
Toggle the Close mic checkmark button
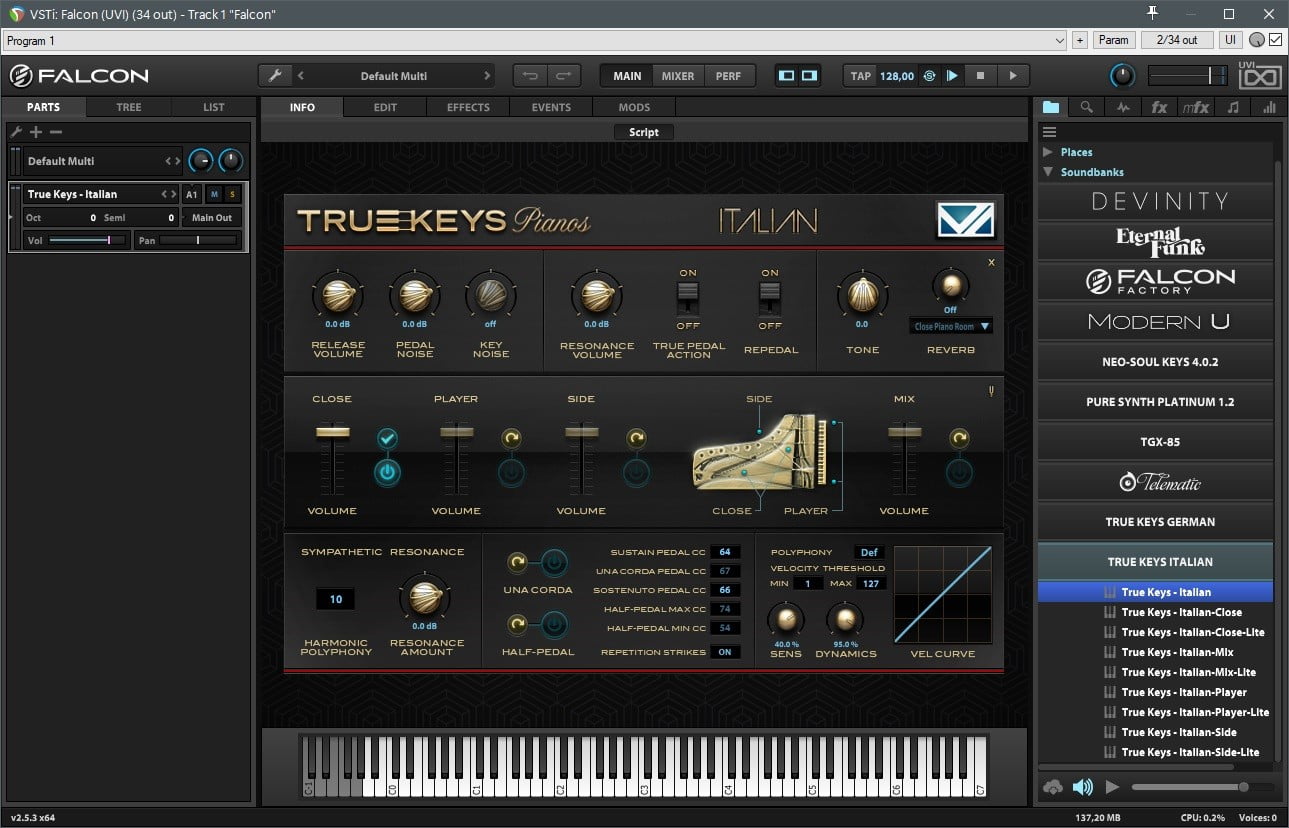pyautogui.click(x=387, y=438)
